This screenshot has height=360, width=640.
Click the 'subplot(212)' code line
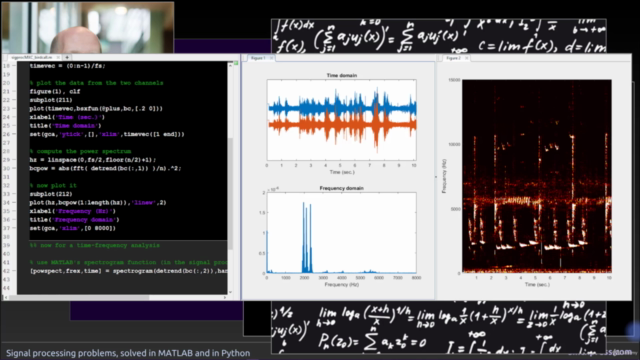pyautogui.click(x=51, y=194)
